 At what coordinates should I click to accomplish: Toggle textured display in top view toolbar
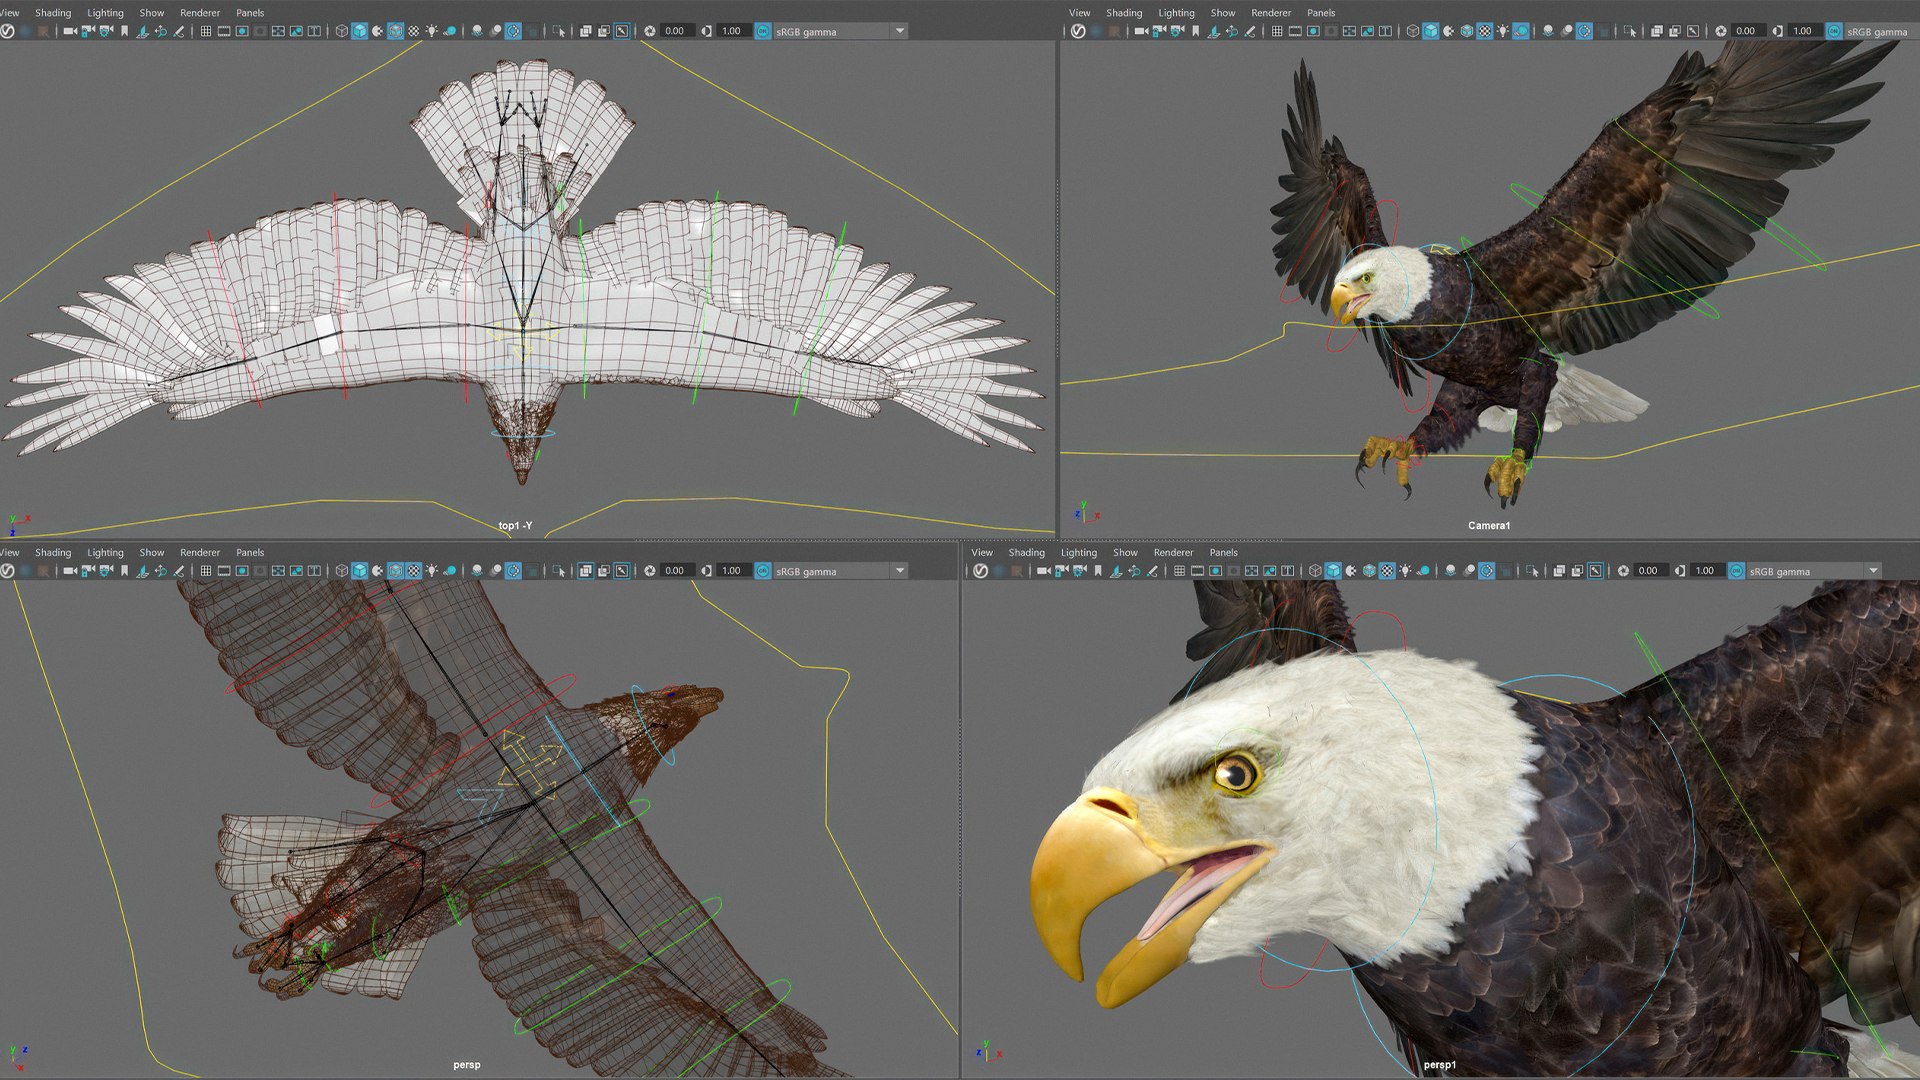[x=414, y=31]
